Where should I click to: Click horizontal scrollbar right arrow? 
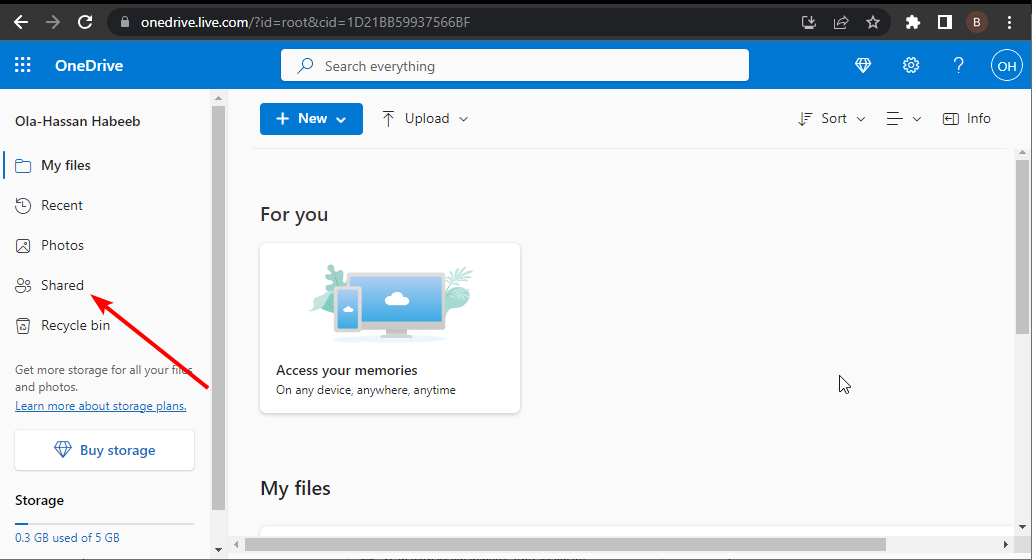coord(1006,544)
